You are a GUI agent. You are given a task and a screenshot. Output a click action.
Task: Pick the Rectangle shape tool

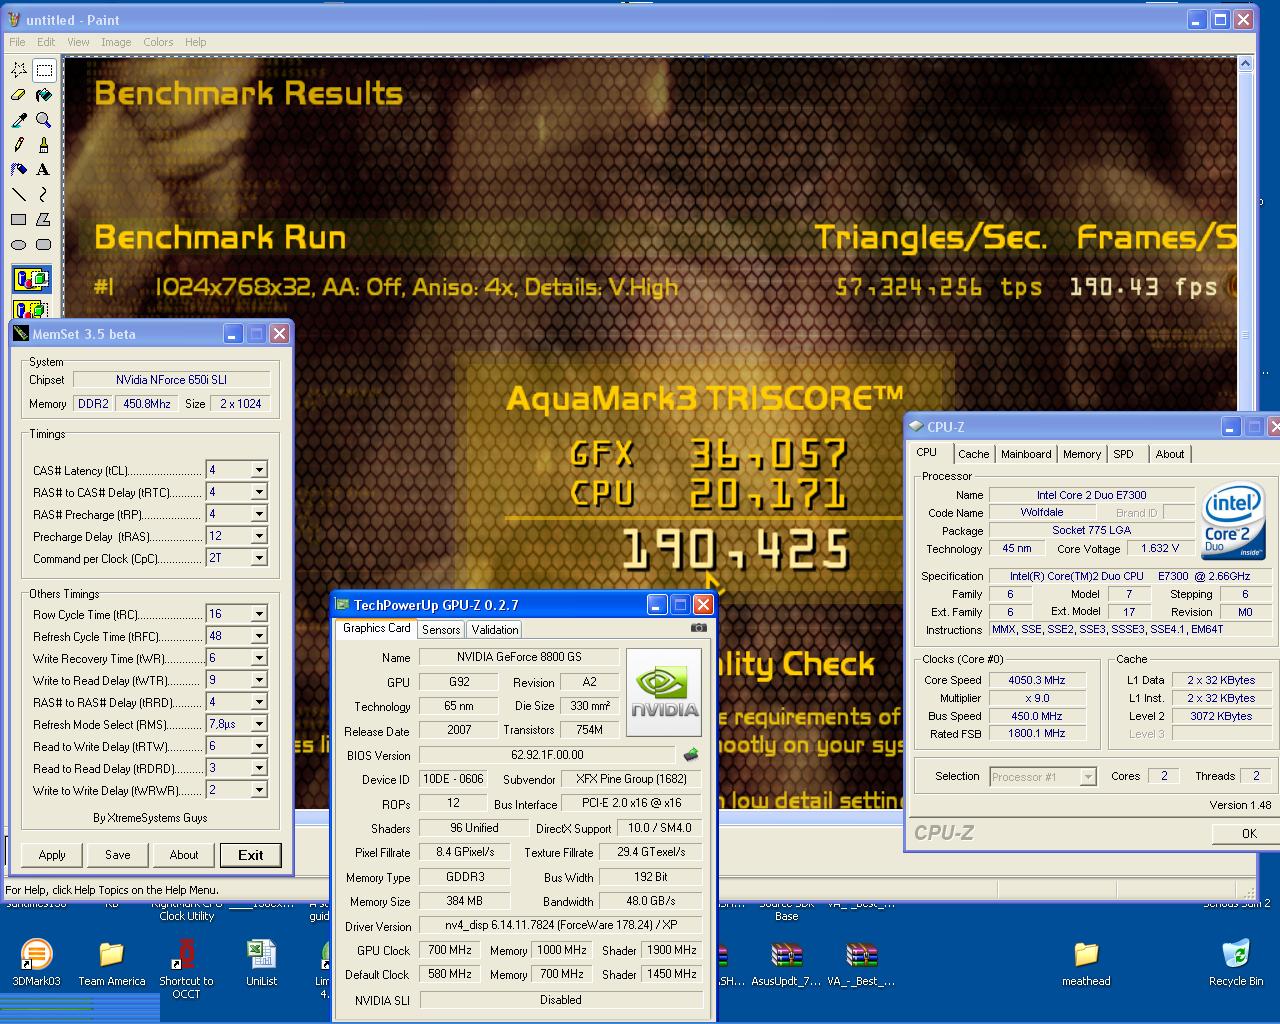(19, 220)
